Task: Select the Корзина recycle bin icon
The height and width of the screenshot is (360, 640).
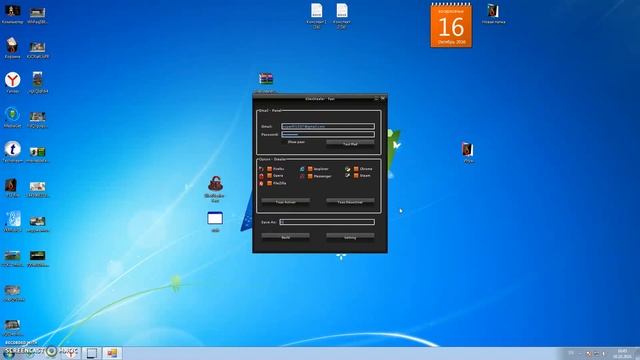Action: [x=12, y=48]
